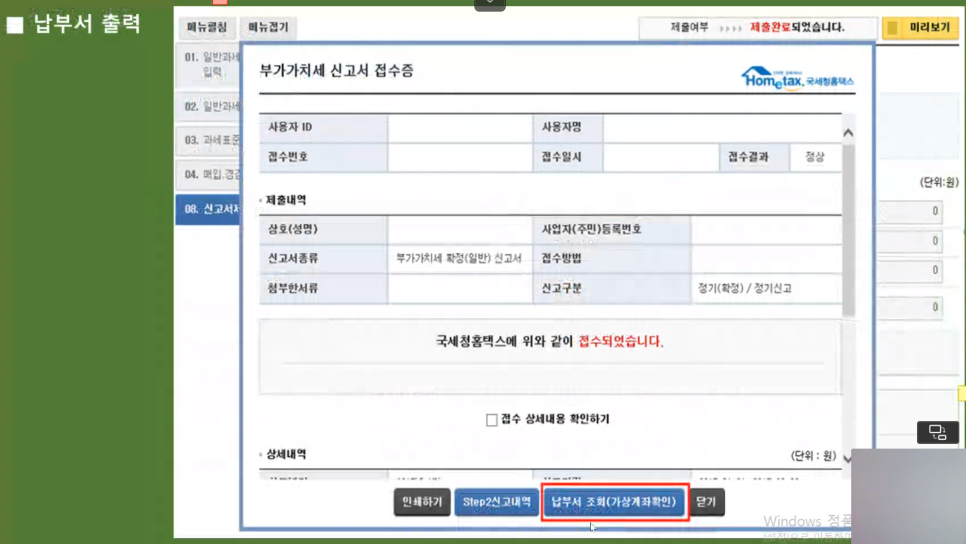Screen dimensions: 966x544
Task: Open the 미리보기 preview button
Action: (x=920, y=28)
